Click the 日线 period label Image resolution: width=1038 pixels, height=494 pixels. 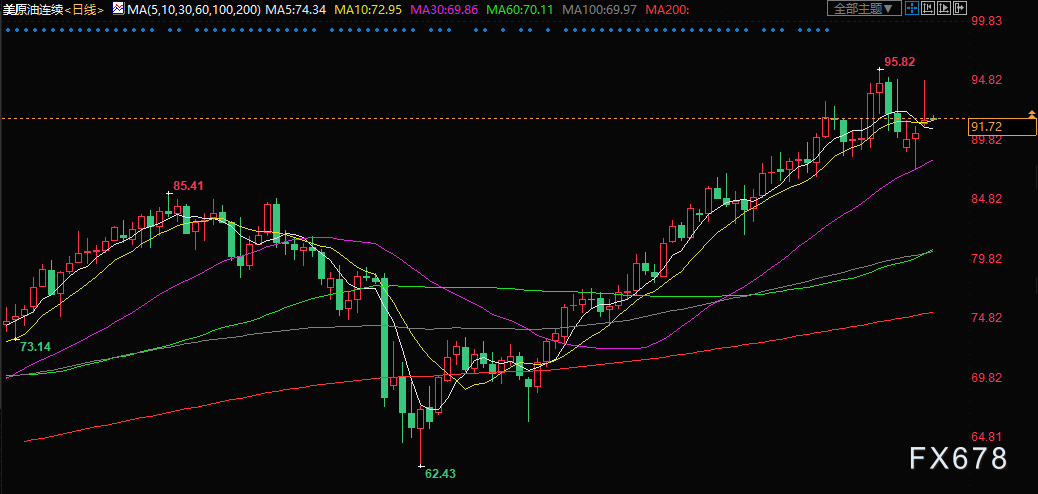[x=84, y=9]
